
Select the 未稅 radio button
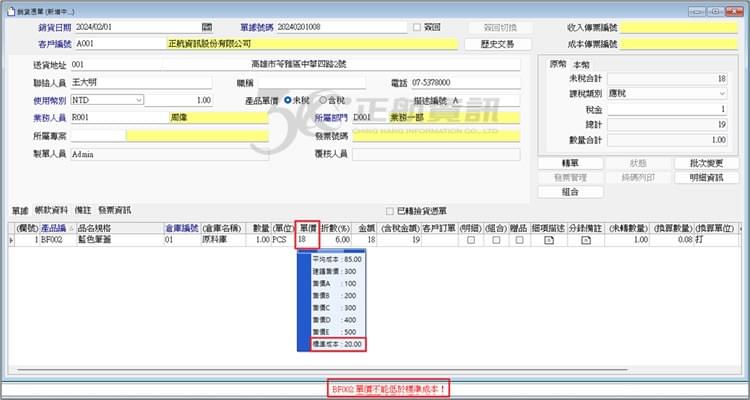click(x=287, y=100)
